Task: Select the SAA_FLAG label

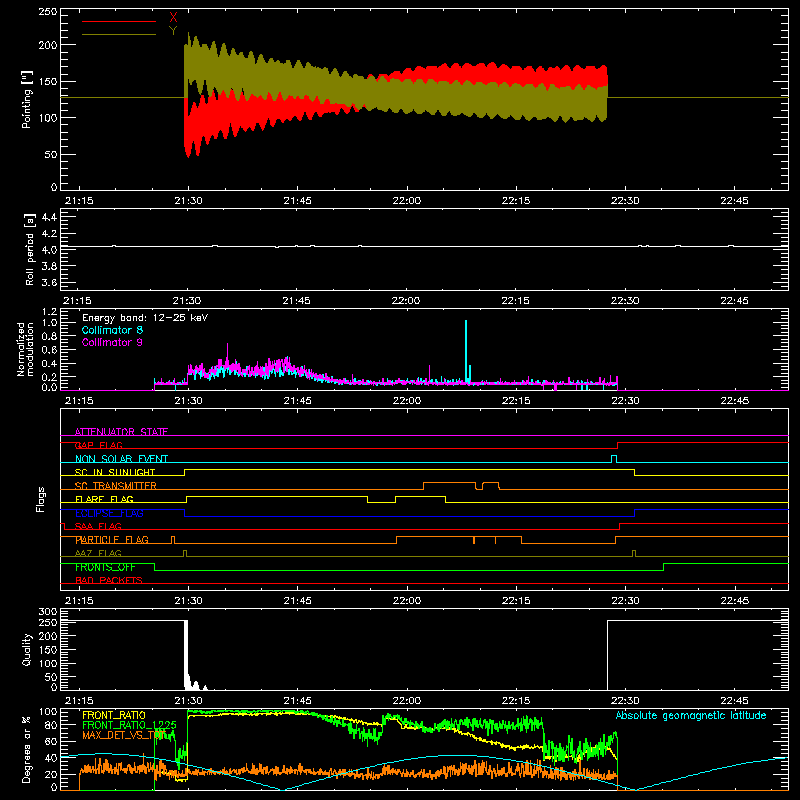Action: coord(98,526)
